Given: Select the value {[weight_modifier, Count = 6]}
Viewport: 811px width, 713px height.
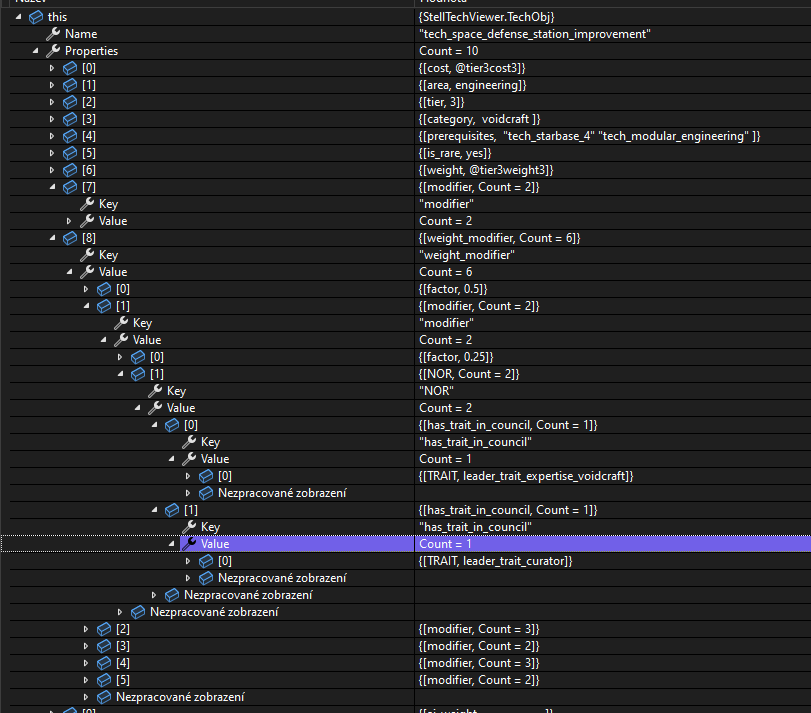Looking at the screenshot, I should [499, 238].
